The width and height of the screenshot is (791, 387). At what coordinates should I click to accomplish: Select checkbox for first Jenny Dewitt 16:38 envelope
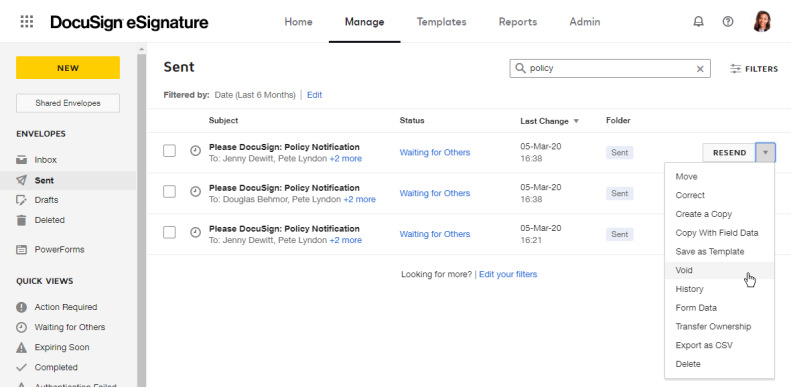pyautogui.click(x=170, y=150)
